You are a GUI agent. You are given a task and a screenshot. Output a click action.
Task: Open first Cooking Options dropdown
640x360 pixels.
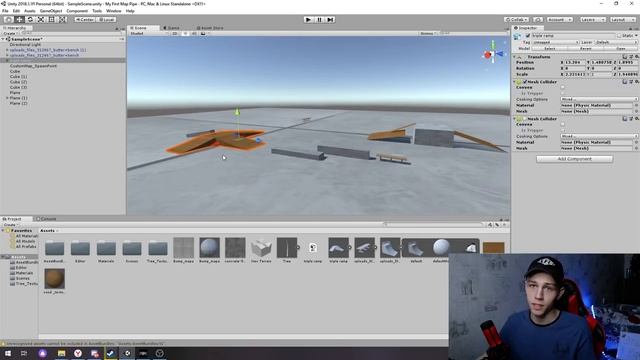coord(599,99)
